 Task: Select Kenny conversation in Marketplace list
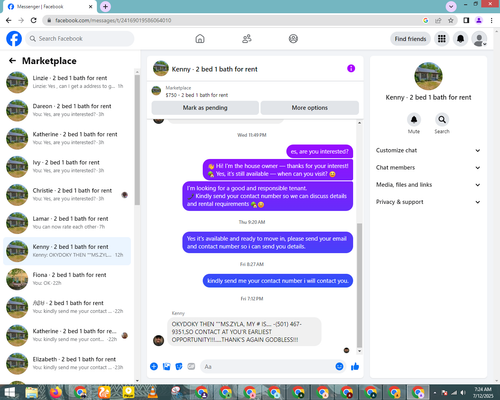point(67,251)
